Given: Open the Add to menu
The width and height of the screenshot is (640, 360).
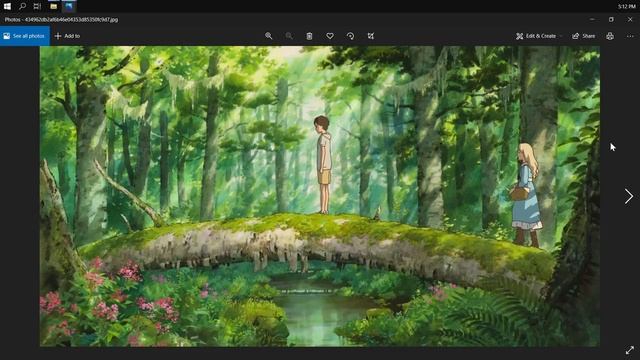Looking at the screenshot, I should pos(67,36).
